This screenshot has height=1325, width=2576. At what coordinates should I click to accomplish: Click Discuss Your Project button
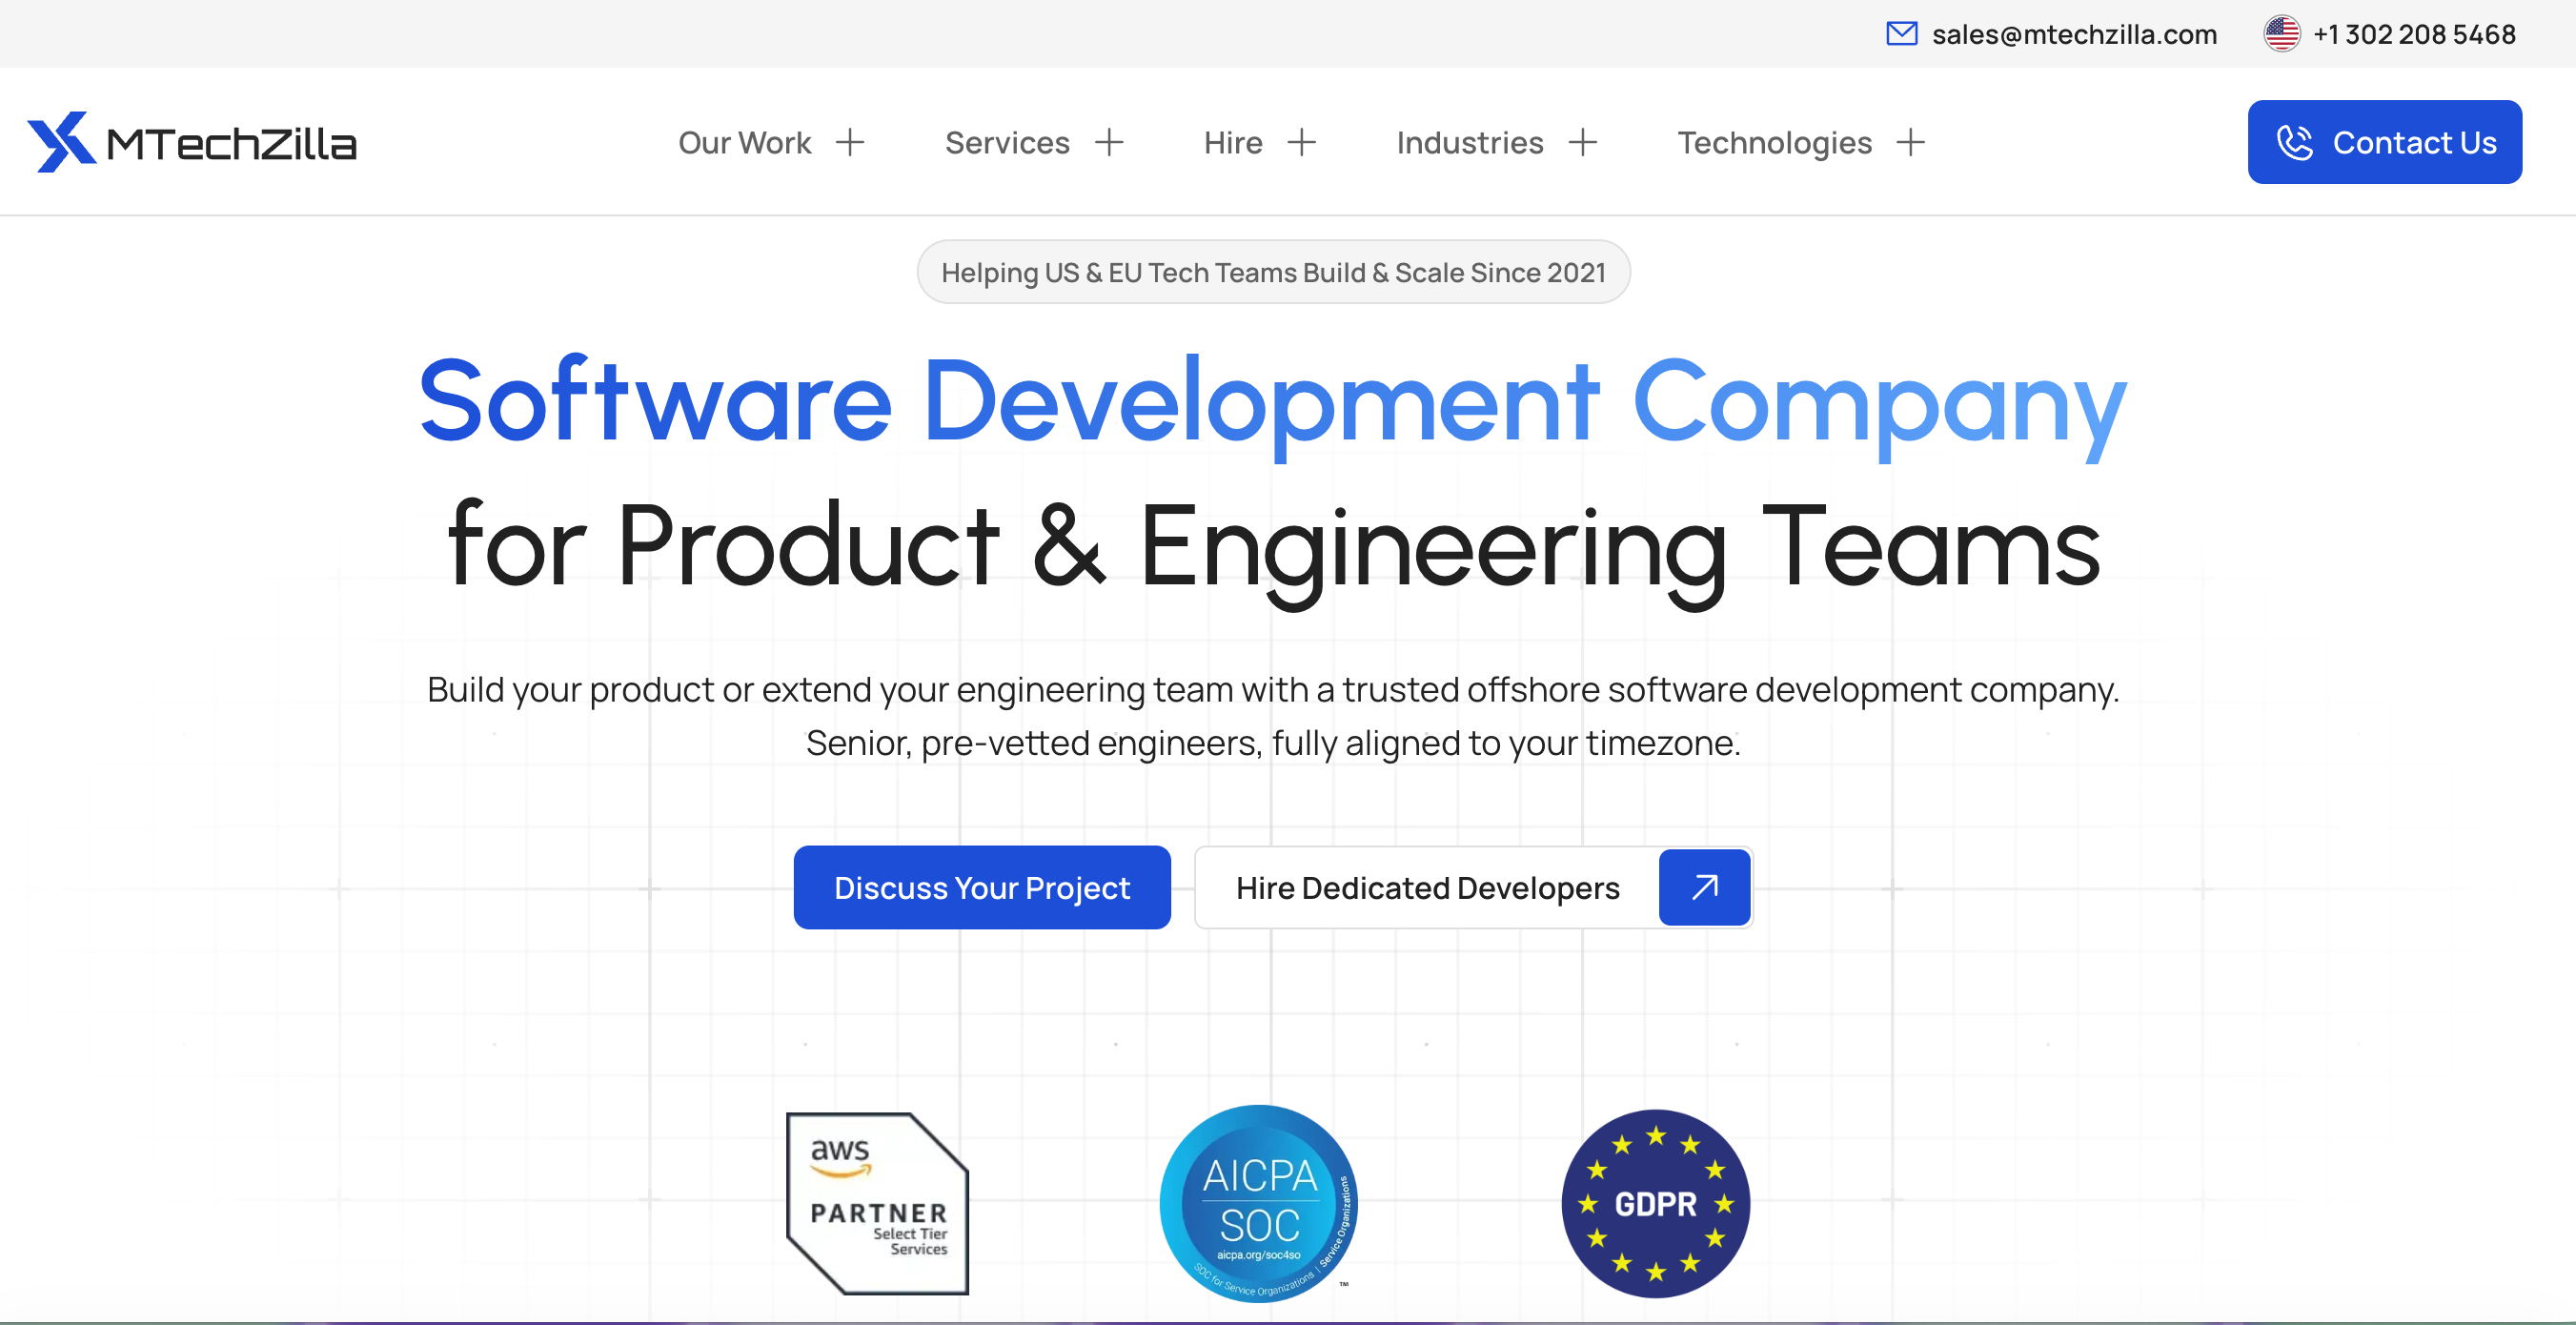(x=982, y=887)
